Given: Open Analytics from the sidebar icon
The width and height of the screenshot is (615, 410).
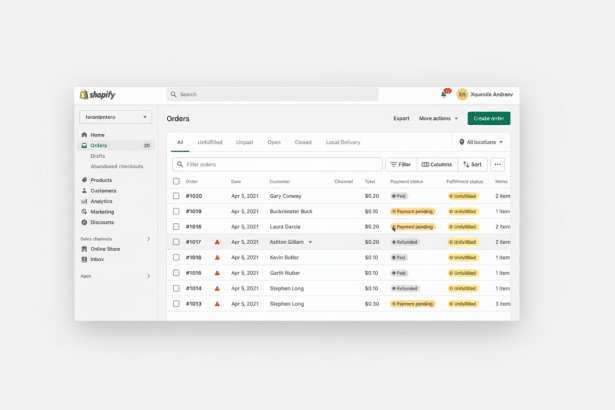Looking at the screenshot, I should click(x=84, y=201).
